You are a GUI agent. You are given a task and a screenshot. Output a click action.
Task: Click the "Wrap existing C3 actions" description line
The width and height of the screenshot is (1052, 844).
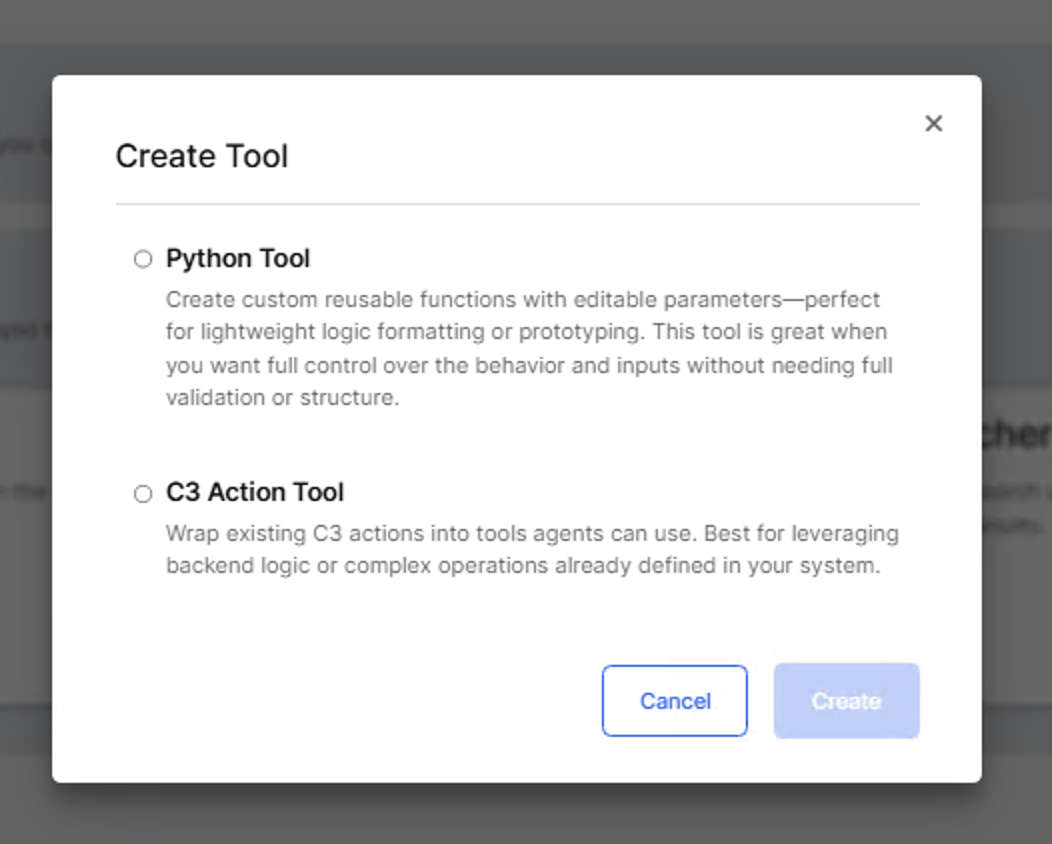(x=532, y=533)
